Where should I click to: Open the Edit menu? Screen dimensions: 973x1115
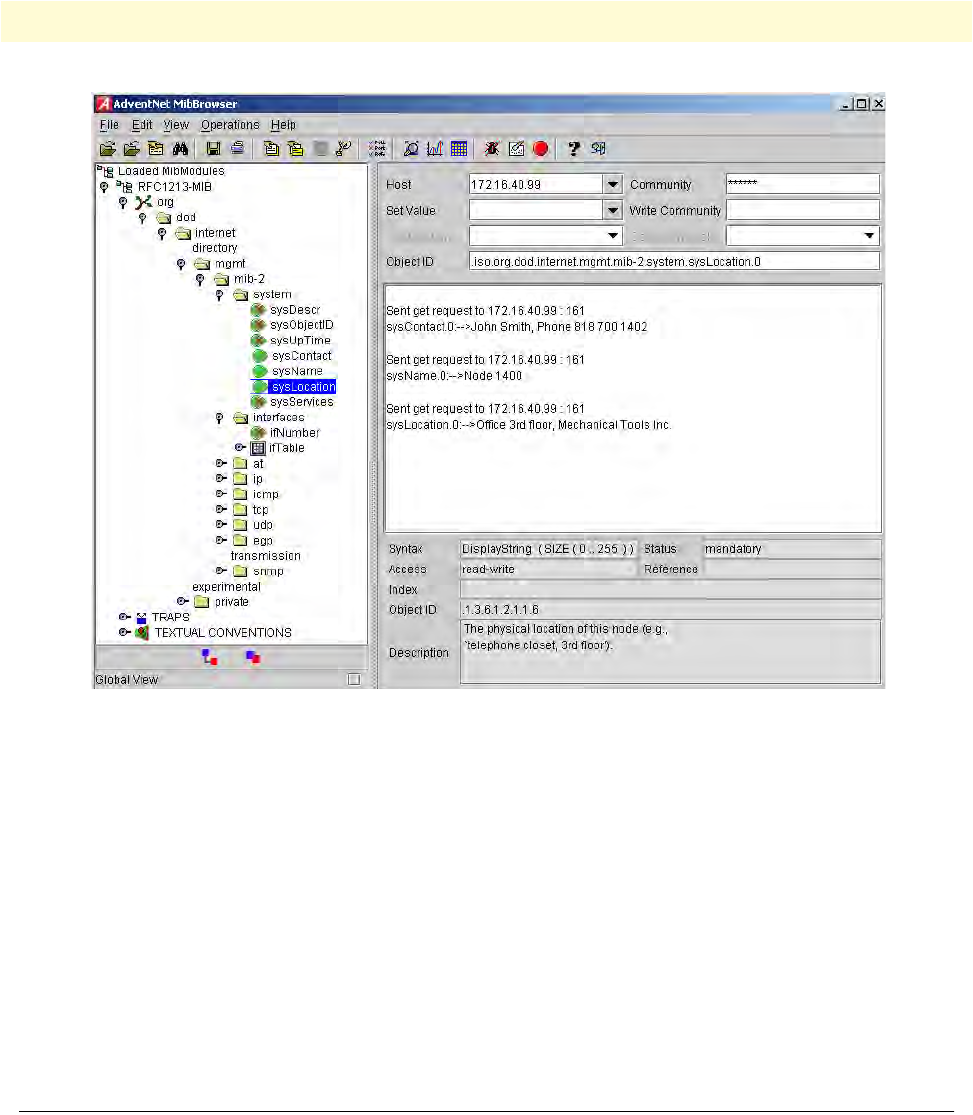coord(142,125)
